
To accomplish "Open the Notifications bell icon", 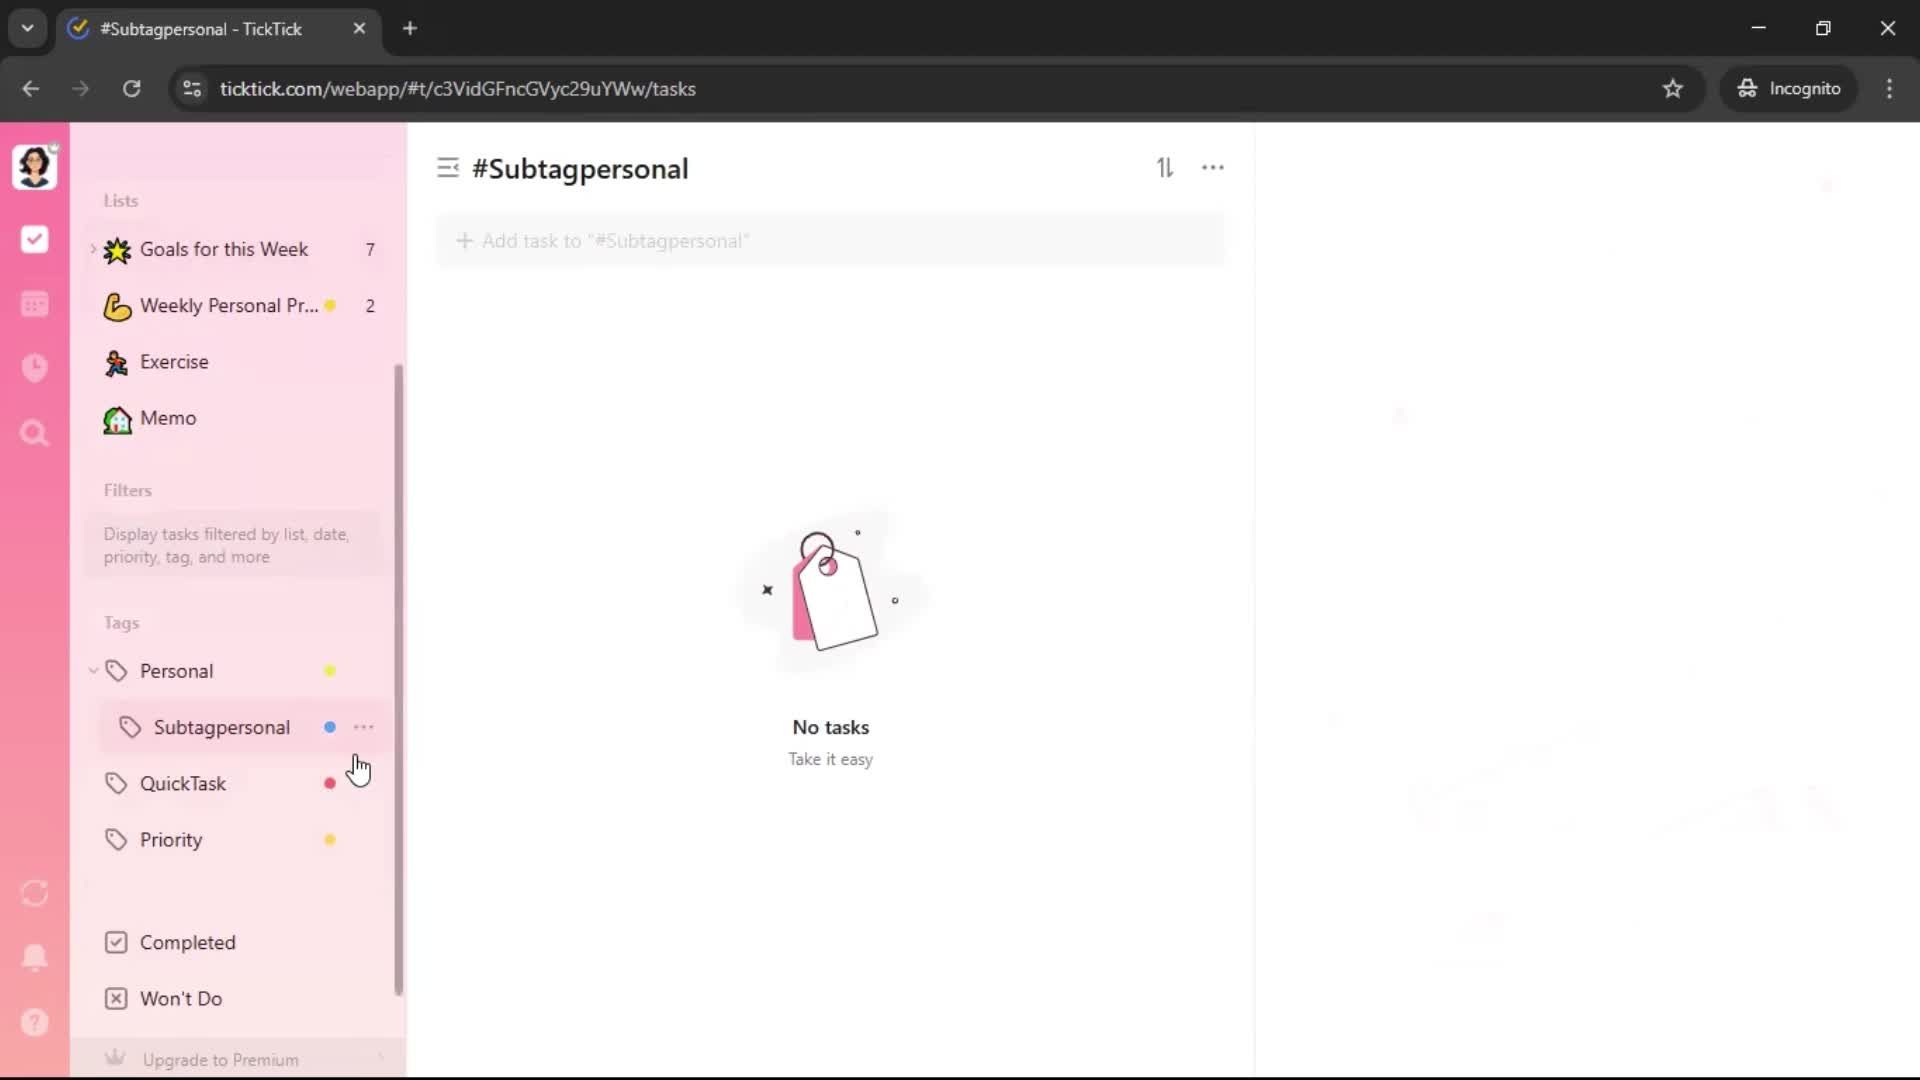I will [x=35, y=957].
